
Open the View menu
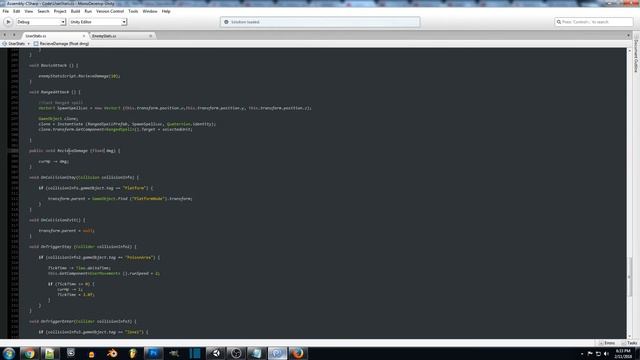coord(29,11)
